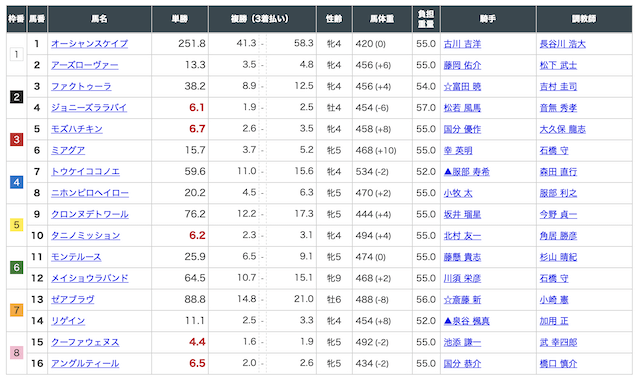The image size is (640, 381).
Task: Open jockey 幸 英明
Action: [x=458, y=150]
